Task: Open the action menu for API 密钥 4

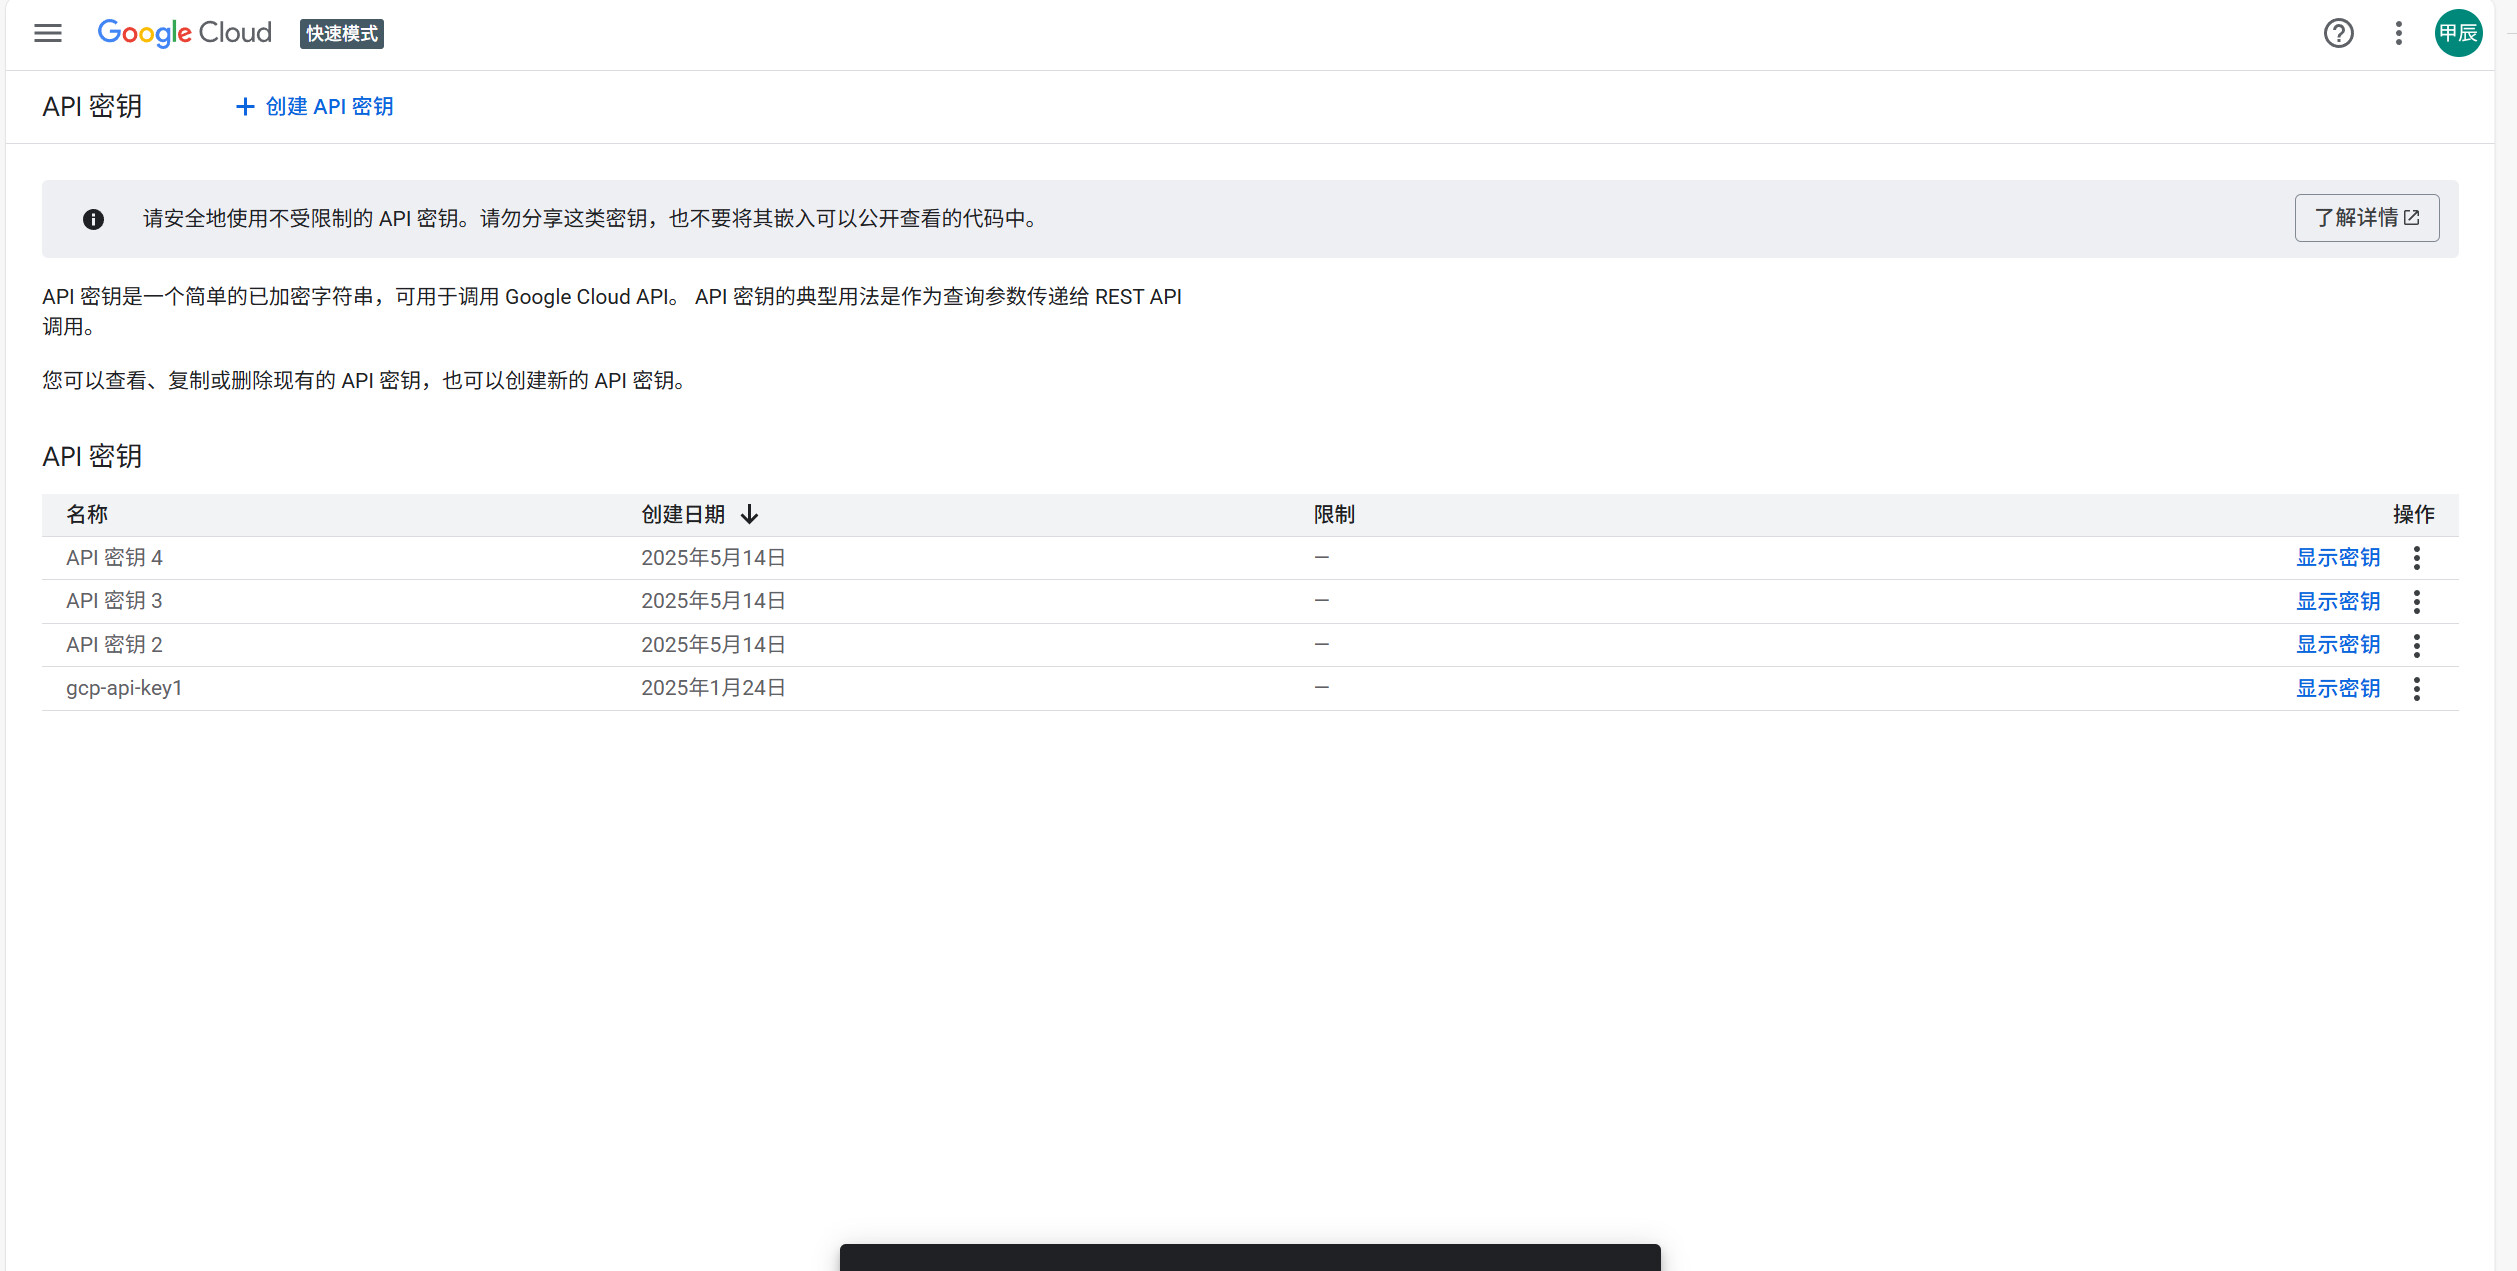Action: click(2417, 558)
